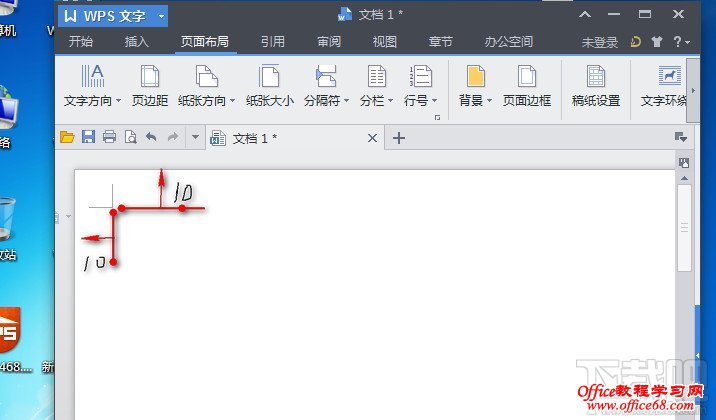The width and height of the screenshot is (716, 420).
Task: Undo the last action
Action: coord(151,136)
